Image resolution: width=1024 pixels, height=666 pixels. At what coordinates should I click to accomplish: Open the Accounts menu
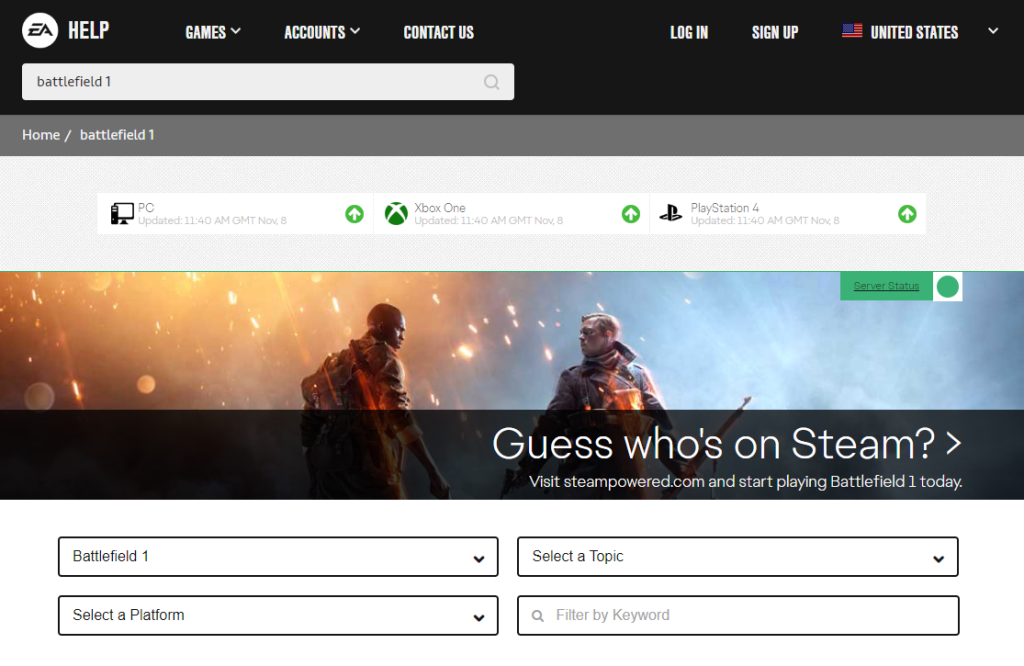322,32
